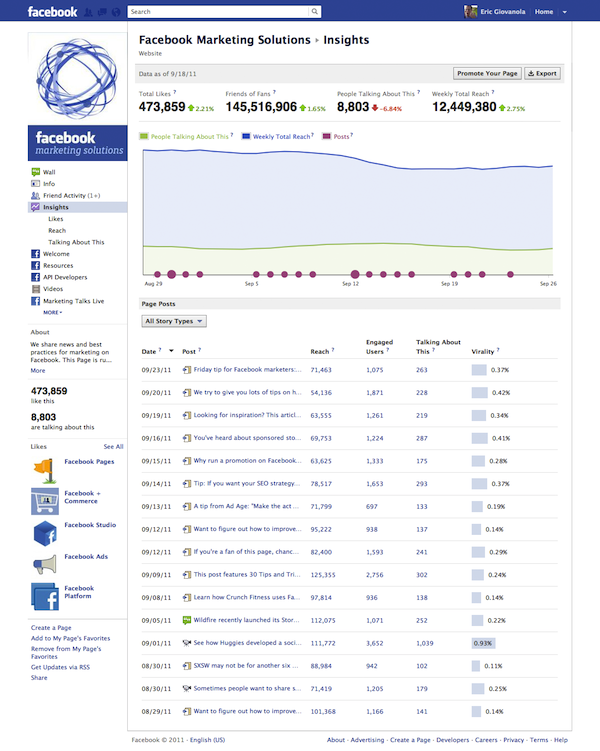Click the API Developers icon
The image size is (600, 751).
tap(35, 277)
